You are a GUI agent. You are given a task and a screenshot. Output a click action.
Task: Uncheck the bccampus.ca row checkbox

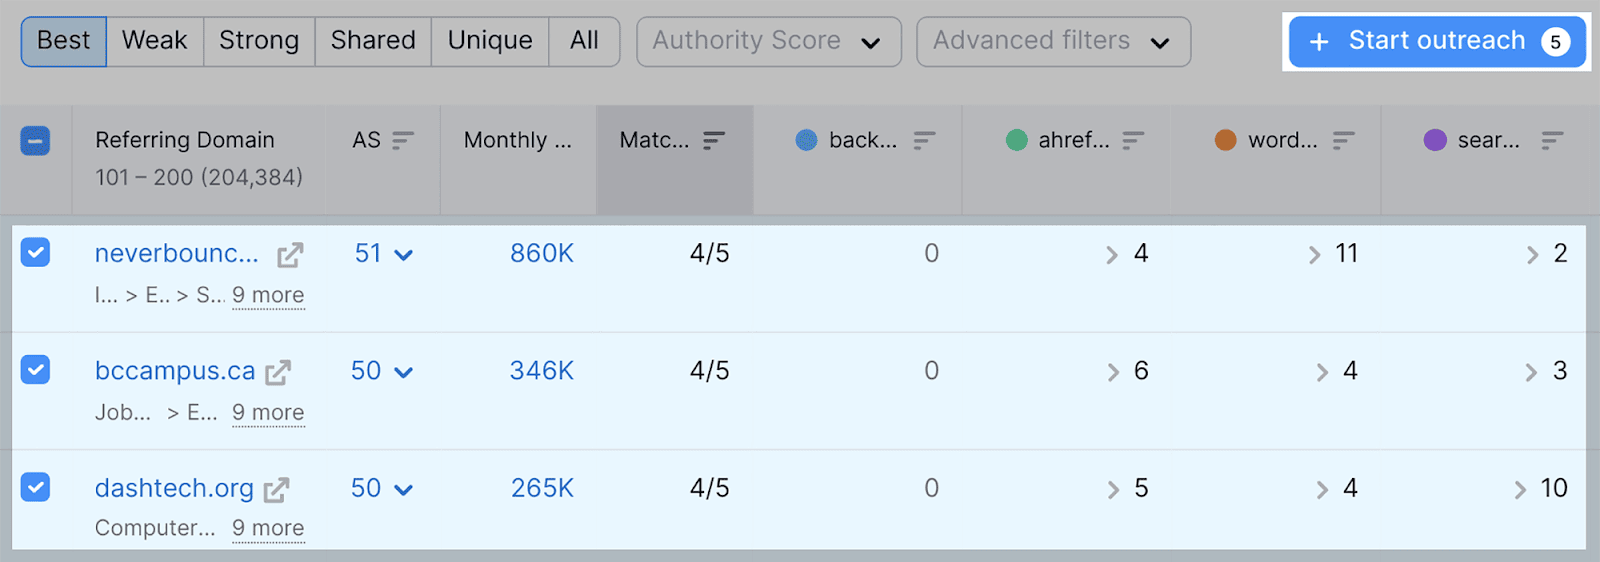tap(35, 370)
